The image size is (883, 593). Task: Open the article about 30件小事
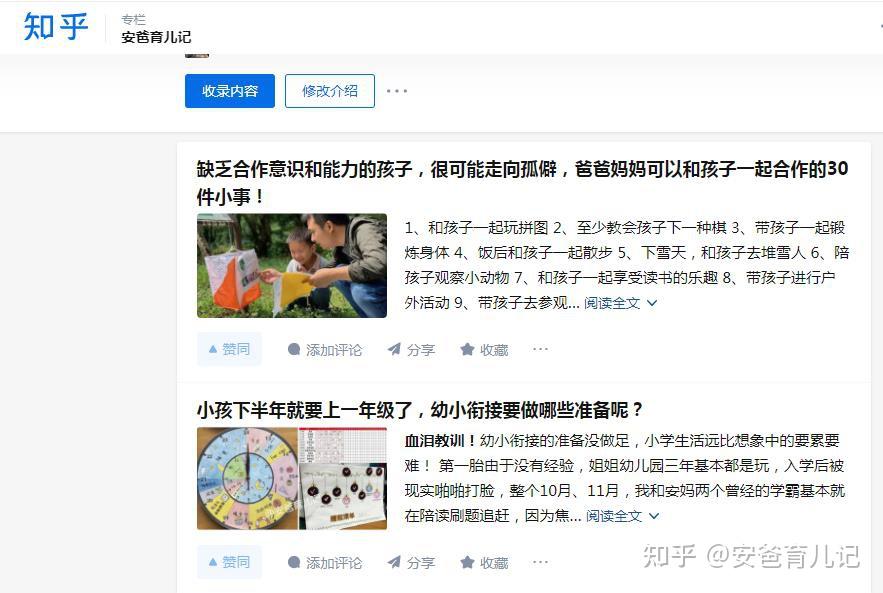click(x=522, y=182)
